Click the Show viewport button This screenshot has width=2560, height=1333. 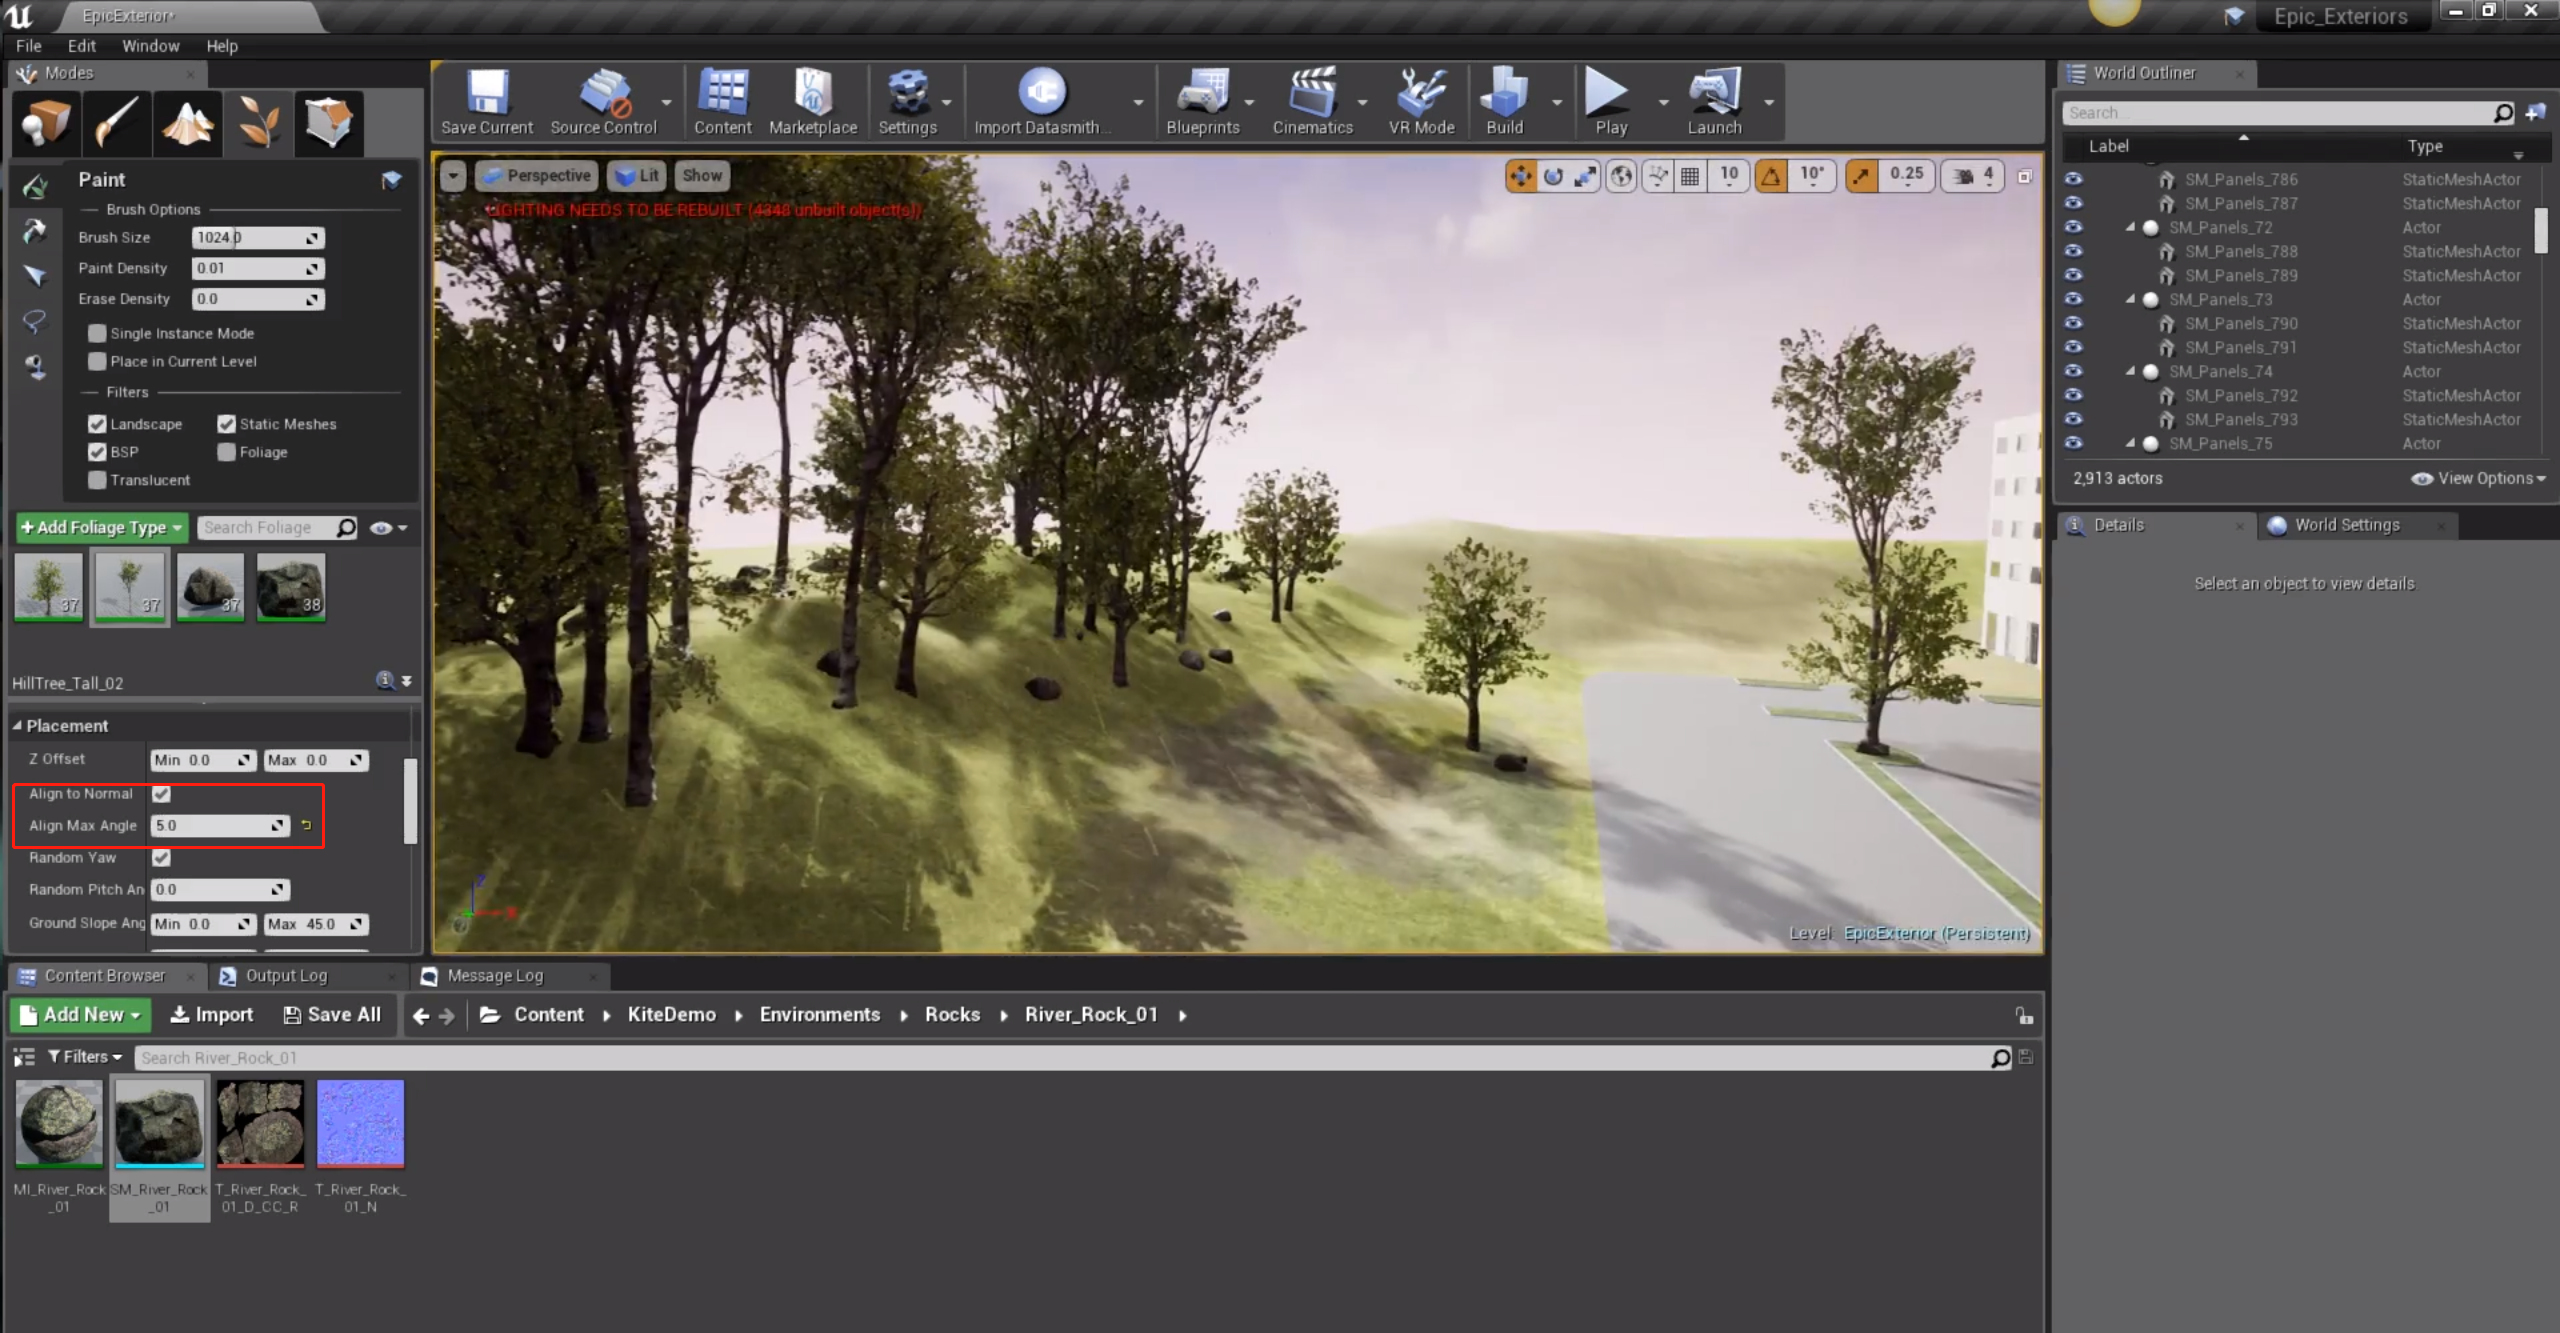point(702,176)
